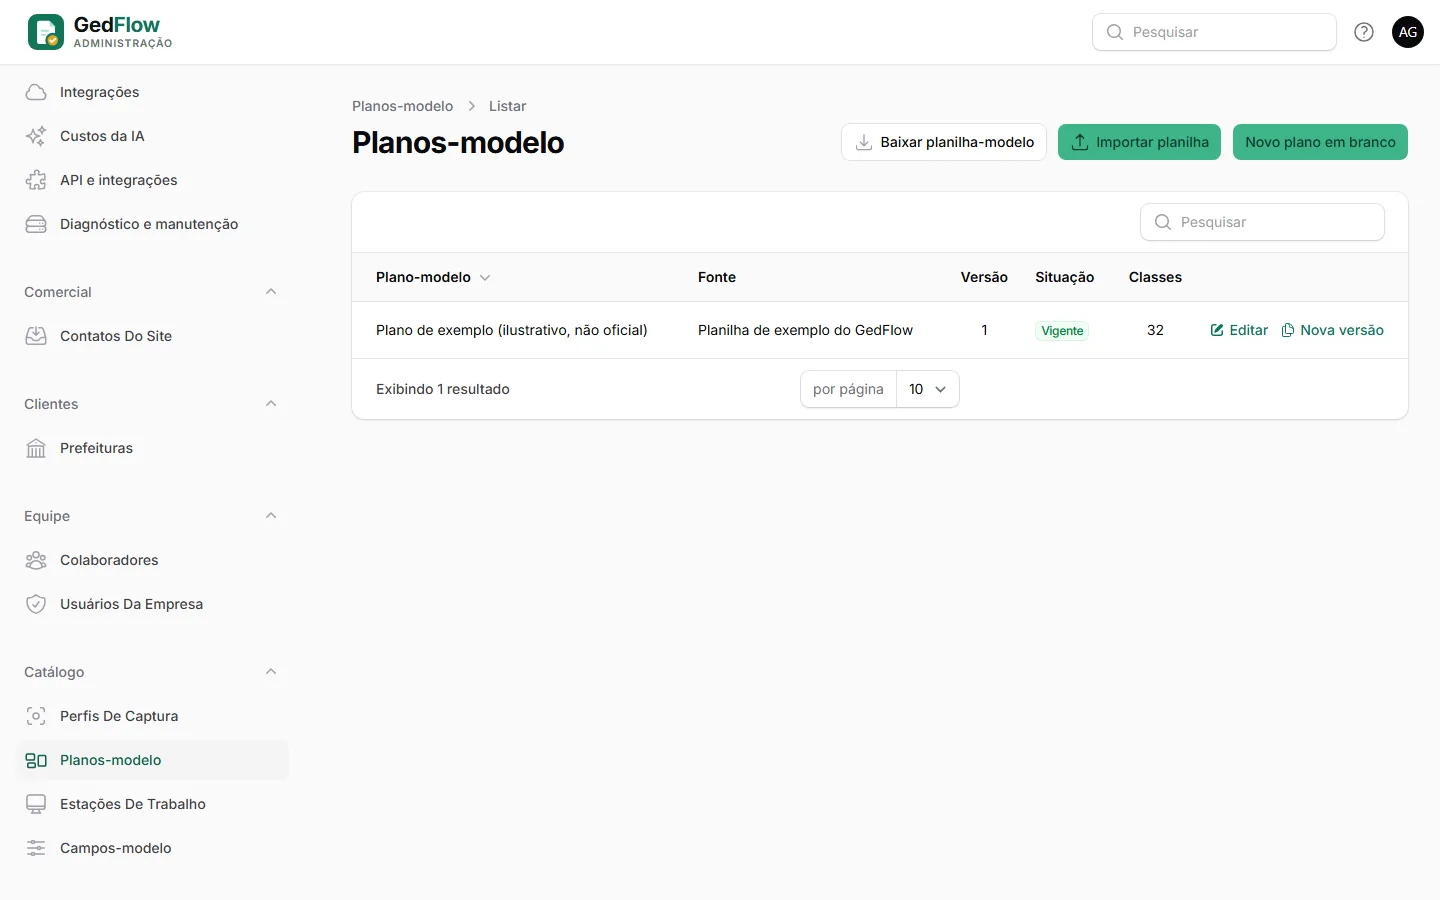The image size is (1440, 900).
Task: Click the Perfis De Captura viewfinder icon
Action: pyautogui.click(x=36, y=716)
